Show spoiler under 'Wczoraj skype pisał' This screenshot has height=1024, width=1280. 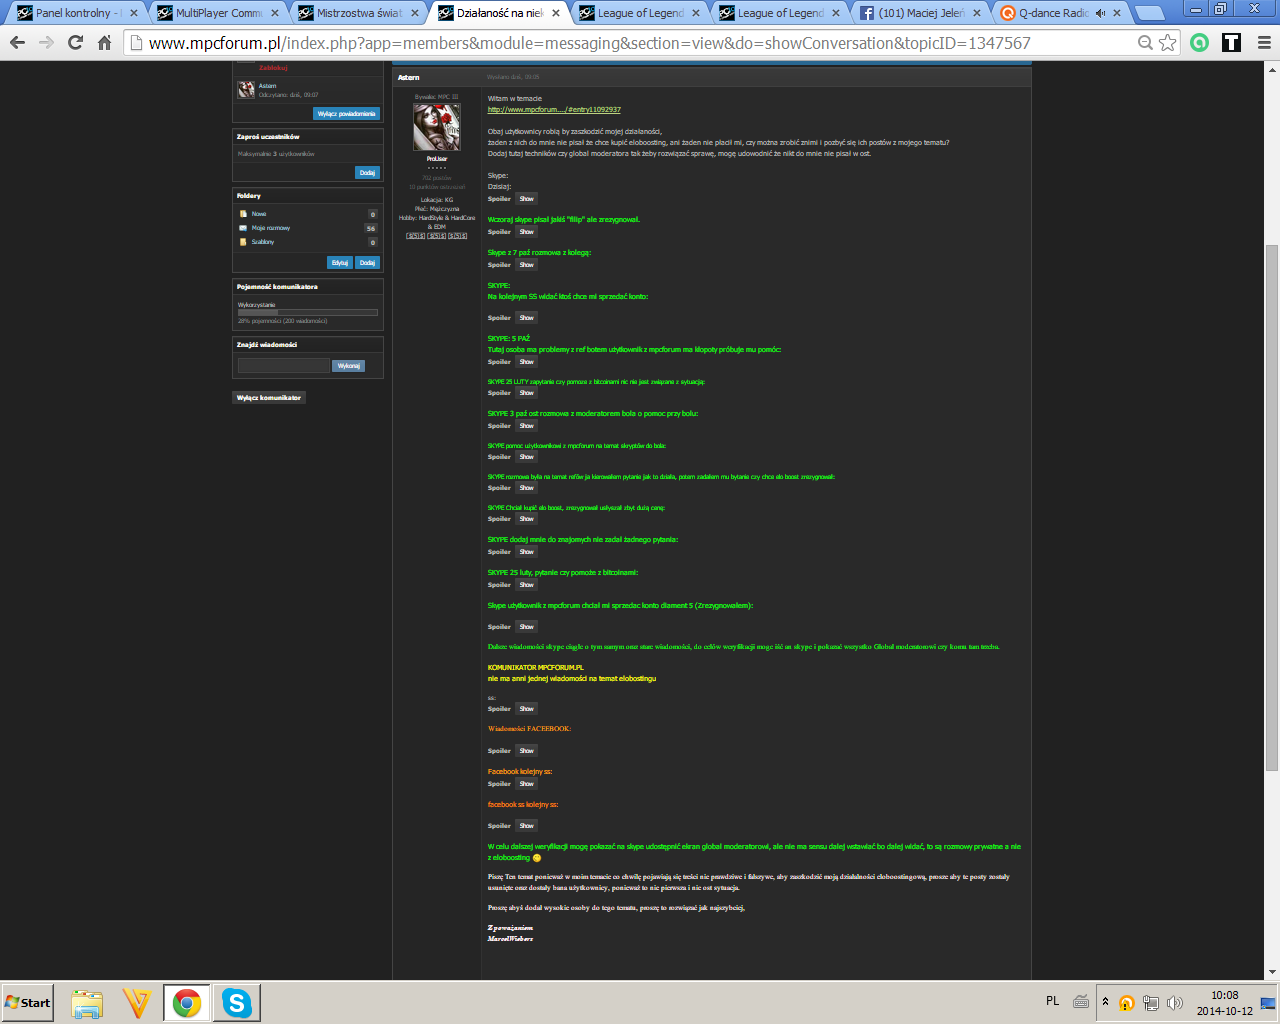pos(527,232)
